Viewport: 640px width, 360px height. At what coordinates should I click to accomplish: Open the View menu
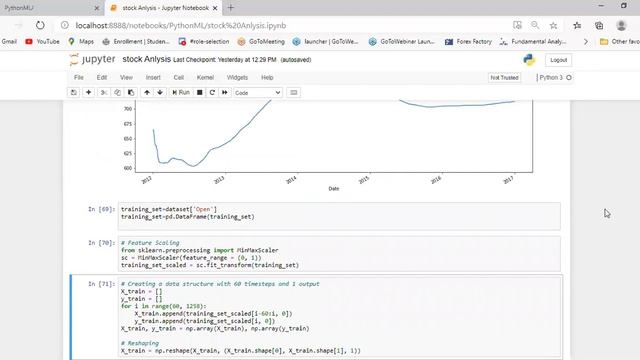pyautogui.click(x=126, y=78)
